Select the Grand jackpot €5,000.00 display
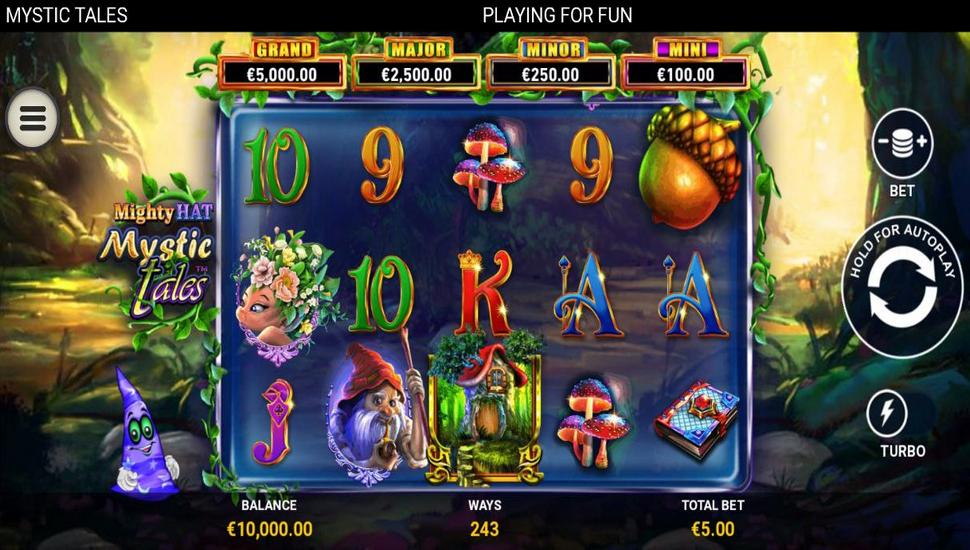Image resolution: width=970 pixels, height=550 pixels. [281, 65]
